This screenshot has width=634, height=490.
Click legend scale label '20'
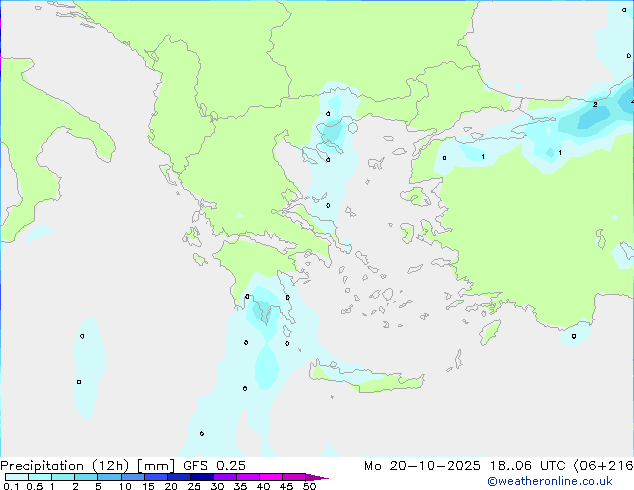171,486
